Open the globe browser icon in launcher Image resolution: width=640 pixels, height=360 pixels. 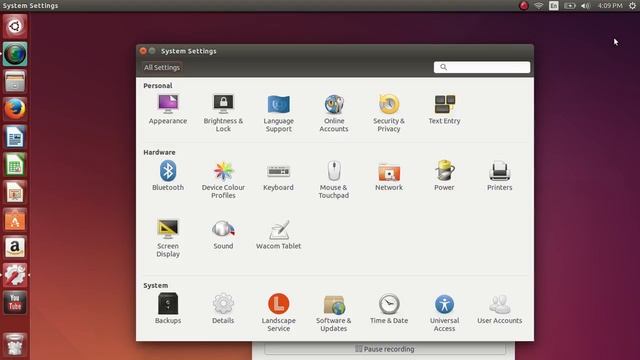(15, 54)
